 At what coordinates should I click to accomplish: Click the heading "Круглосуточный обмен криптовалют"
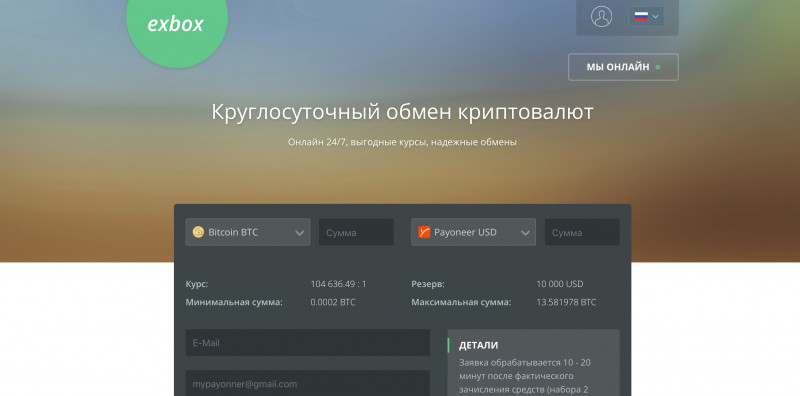pyautogui.click(x=402, y=112)
